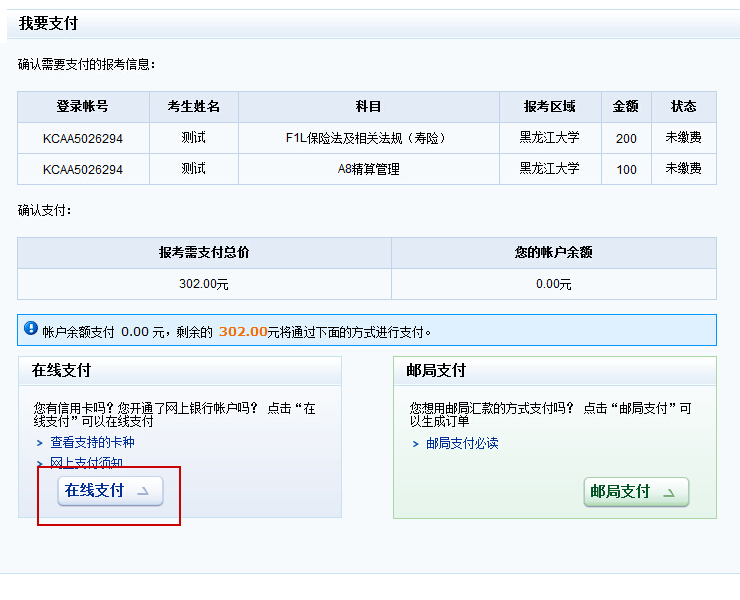Image resolution: width=740 pixels, height=600 pixels.
Task: Click the 科目 column header
Action: click(368, 107)
